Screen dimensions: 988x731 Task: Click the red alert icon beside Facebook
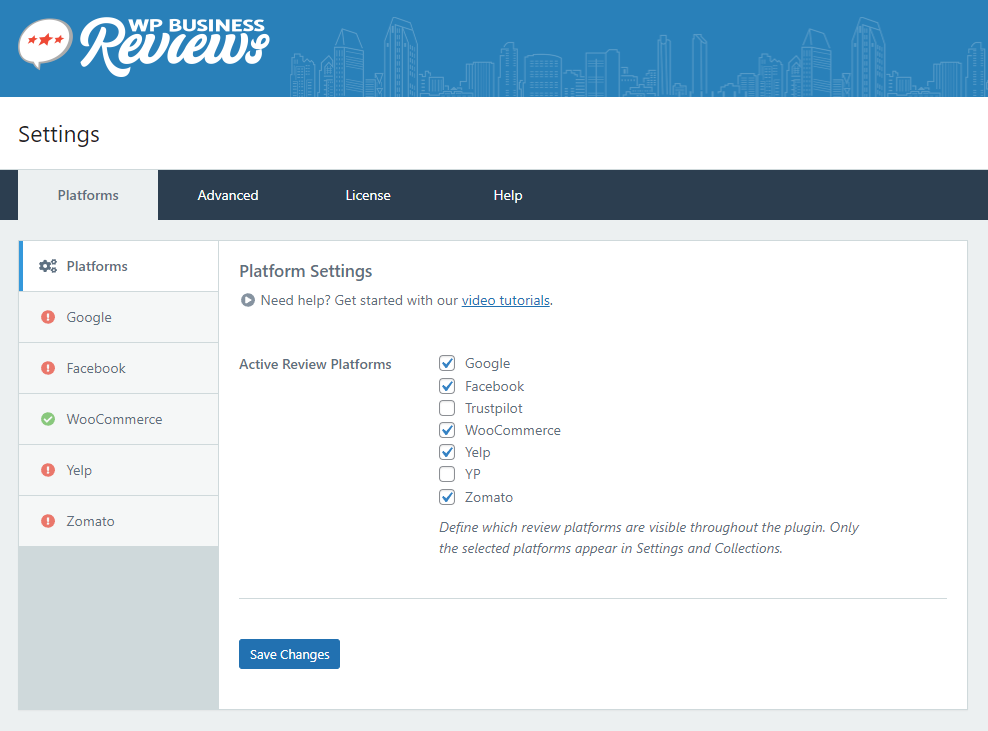coord(47,368)
